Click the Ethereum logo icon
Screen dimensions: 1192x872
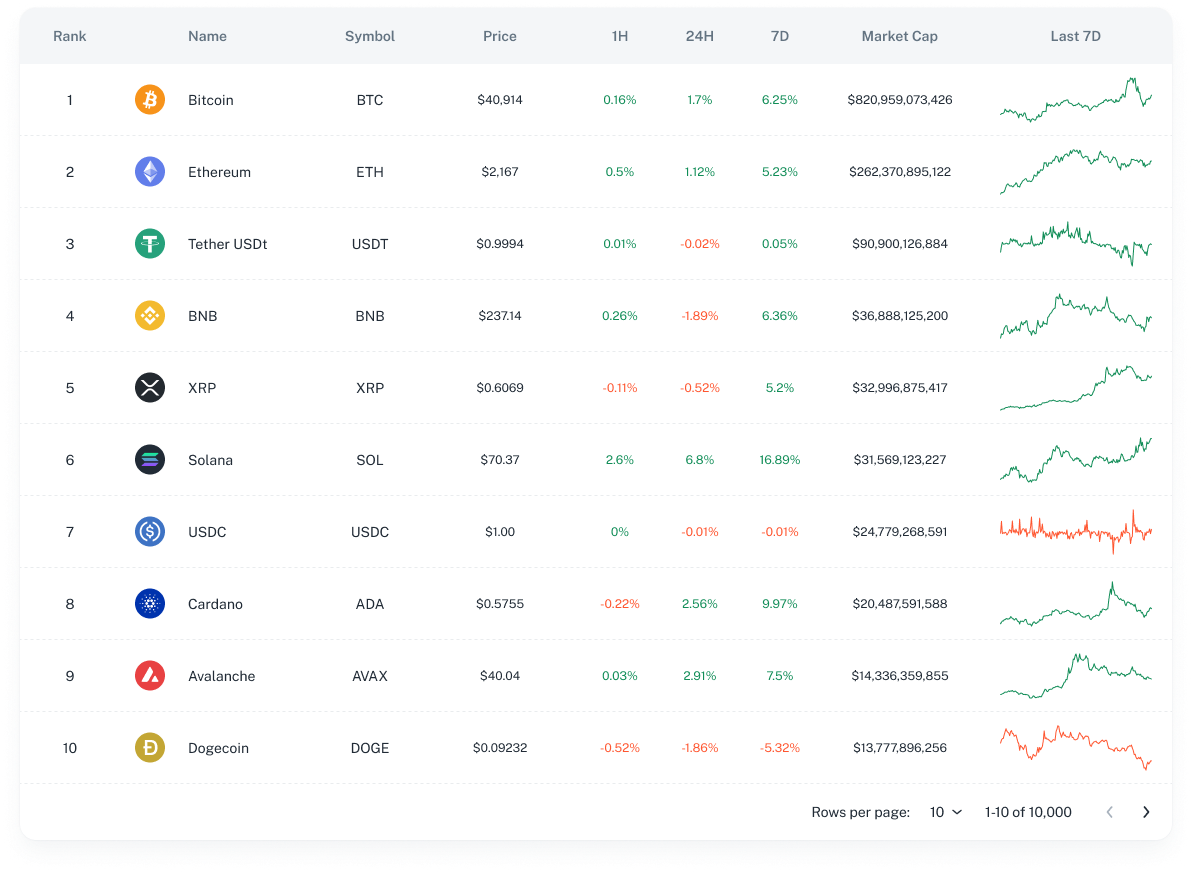[150, 172]
